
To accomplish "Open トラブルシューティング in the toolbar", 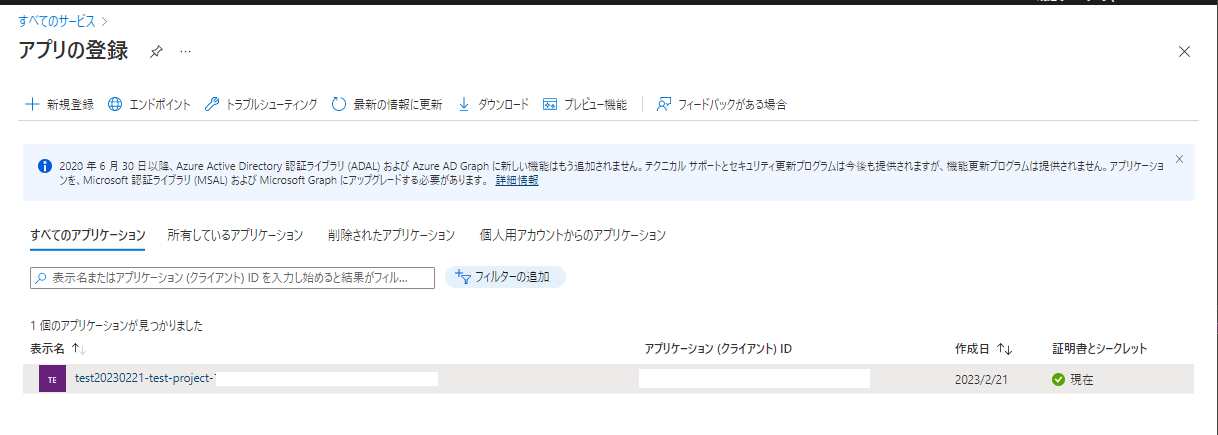I will point(260,104).
